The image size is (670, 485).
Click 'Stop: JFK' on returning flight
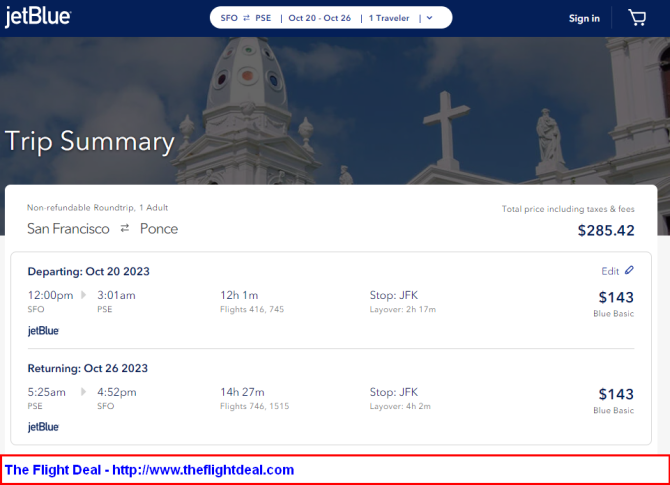click(394, 392)
